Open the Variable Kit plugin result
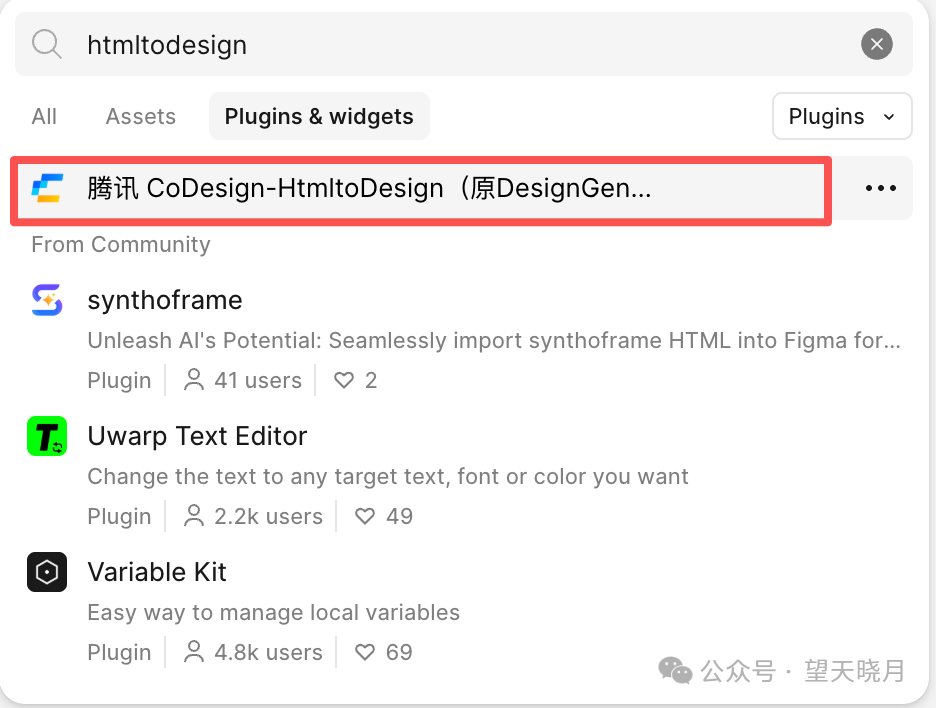The image size is (936, 708). point(157,572)
